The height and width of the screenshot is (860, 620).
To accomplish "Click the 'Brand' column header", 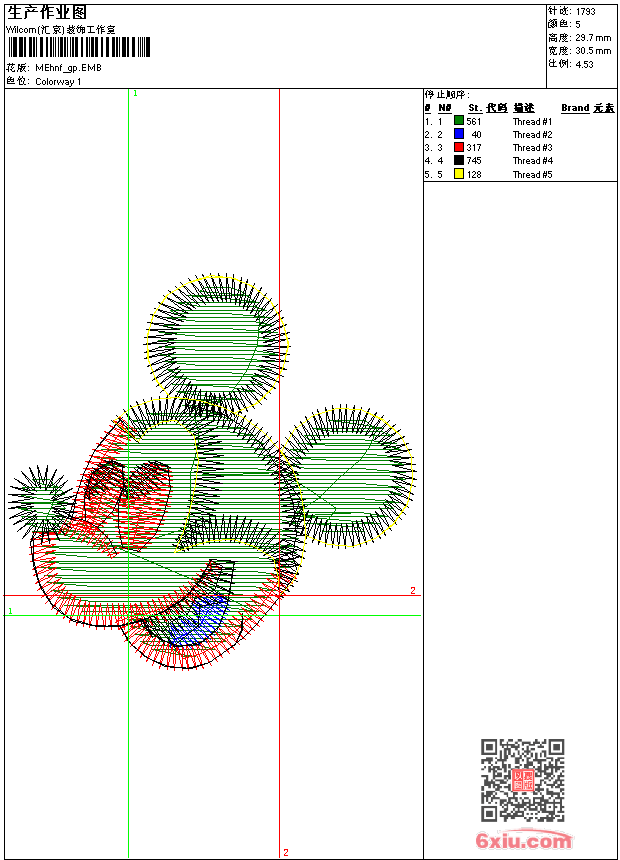I will 575,108.
